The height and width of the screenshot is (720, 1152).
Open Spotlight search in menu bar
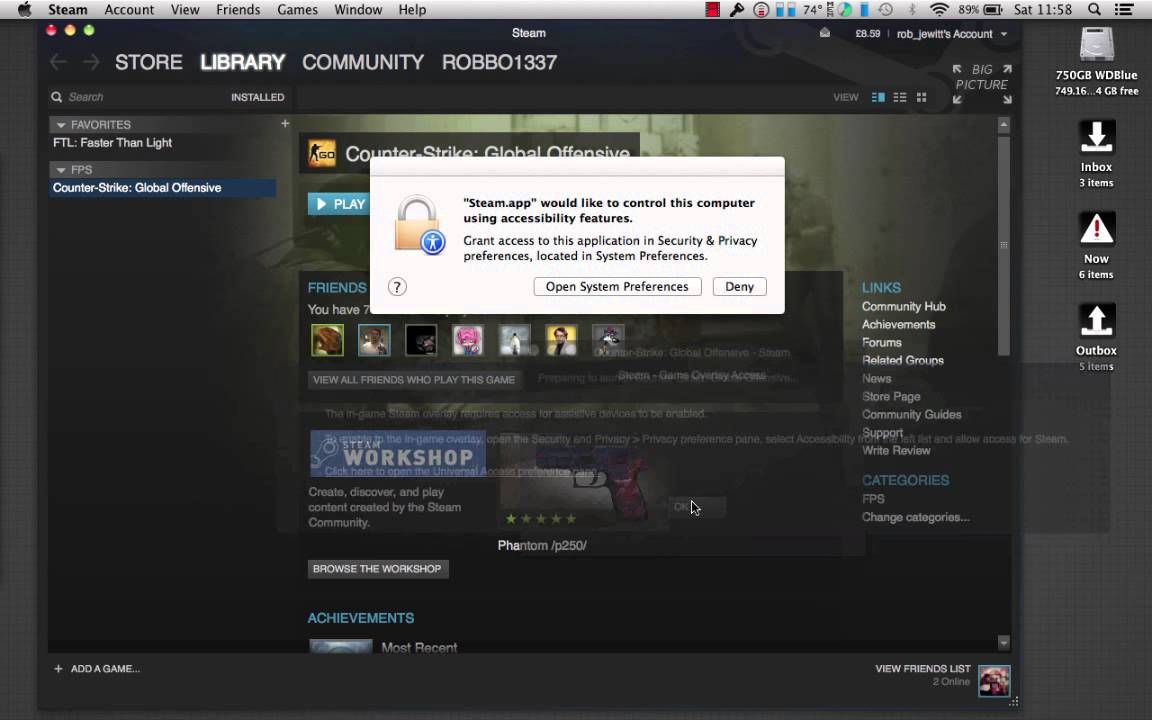pyautogui.click(x=1094, y=10)
